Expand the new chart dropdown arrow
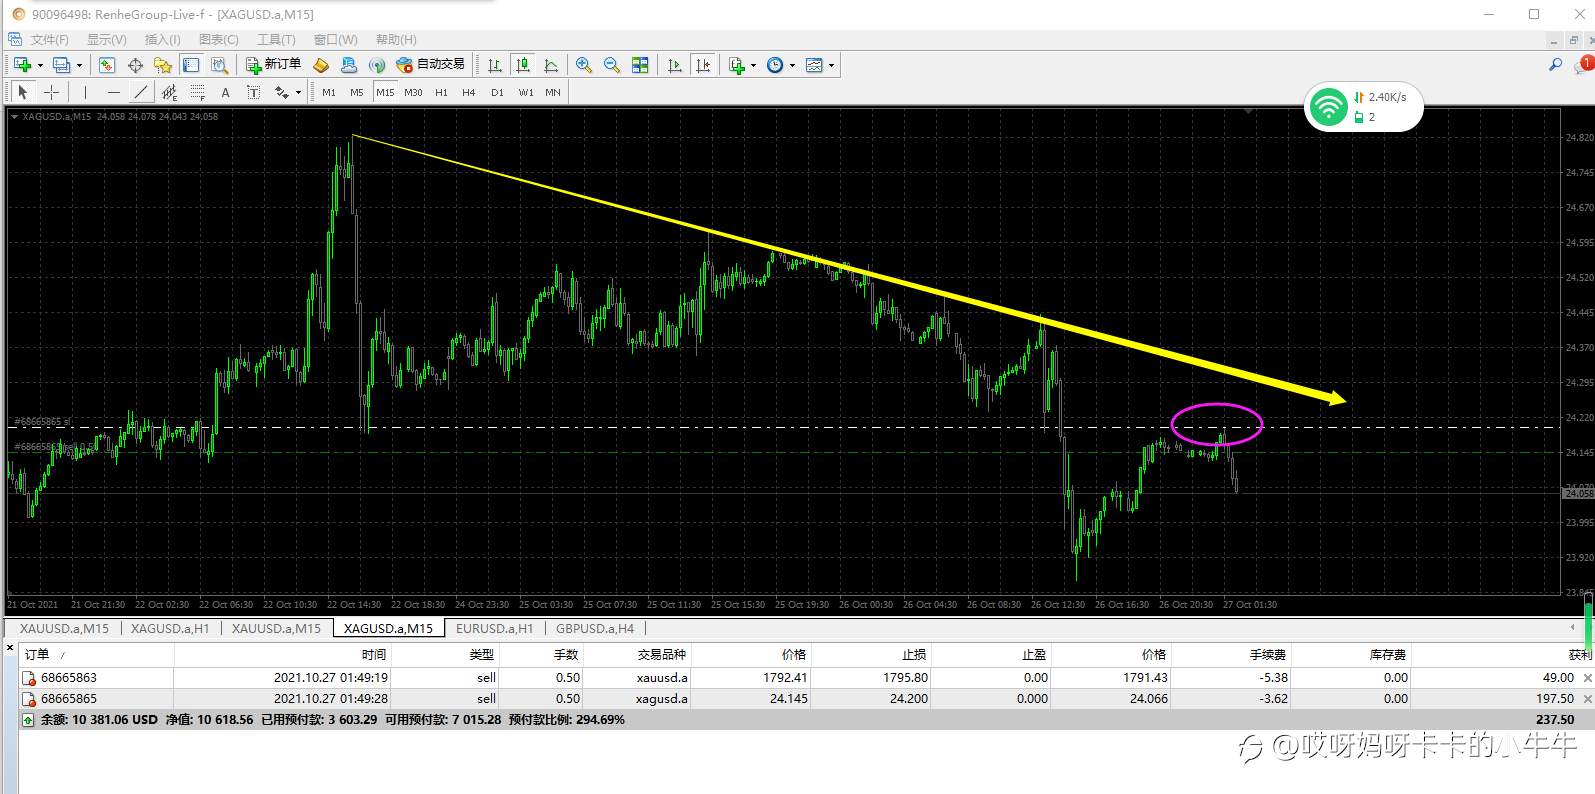1595x794 pixels. (x=40, y=65)
